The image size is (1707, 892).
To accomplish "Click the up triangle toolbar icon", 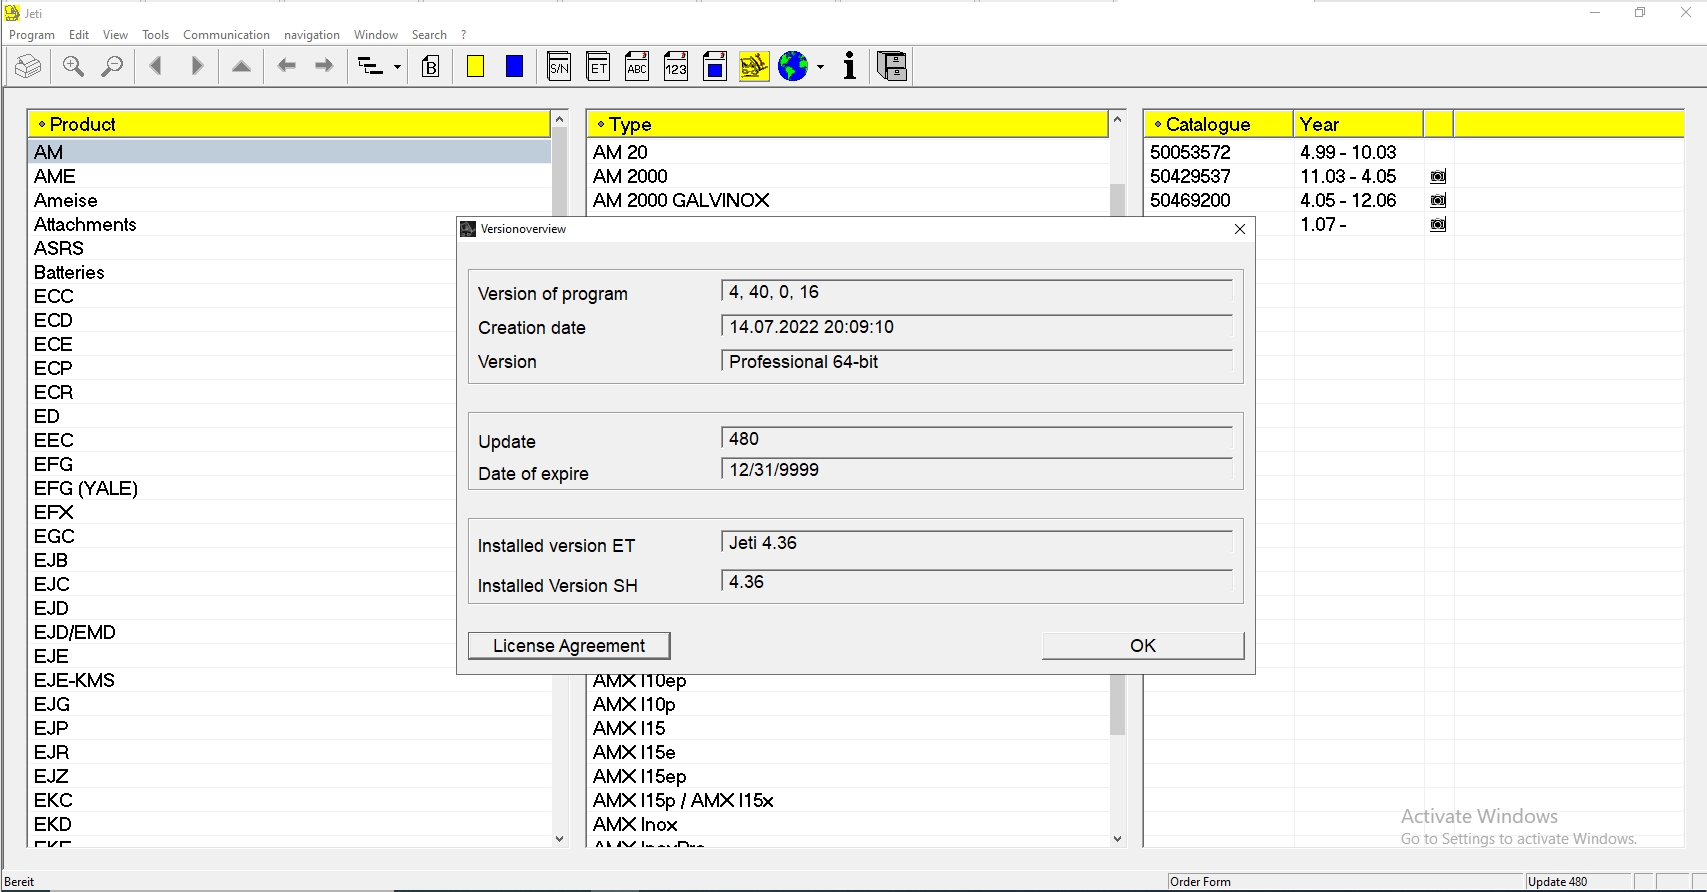I will click(241, 67).
